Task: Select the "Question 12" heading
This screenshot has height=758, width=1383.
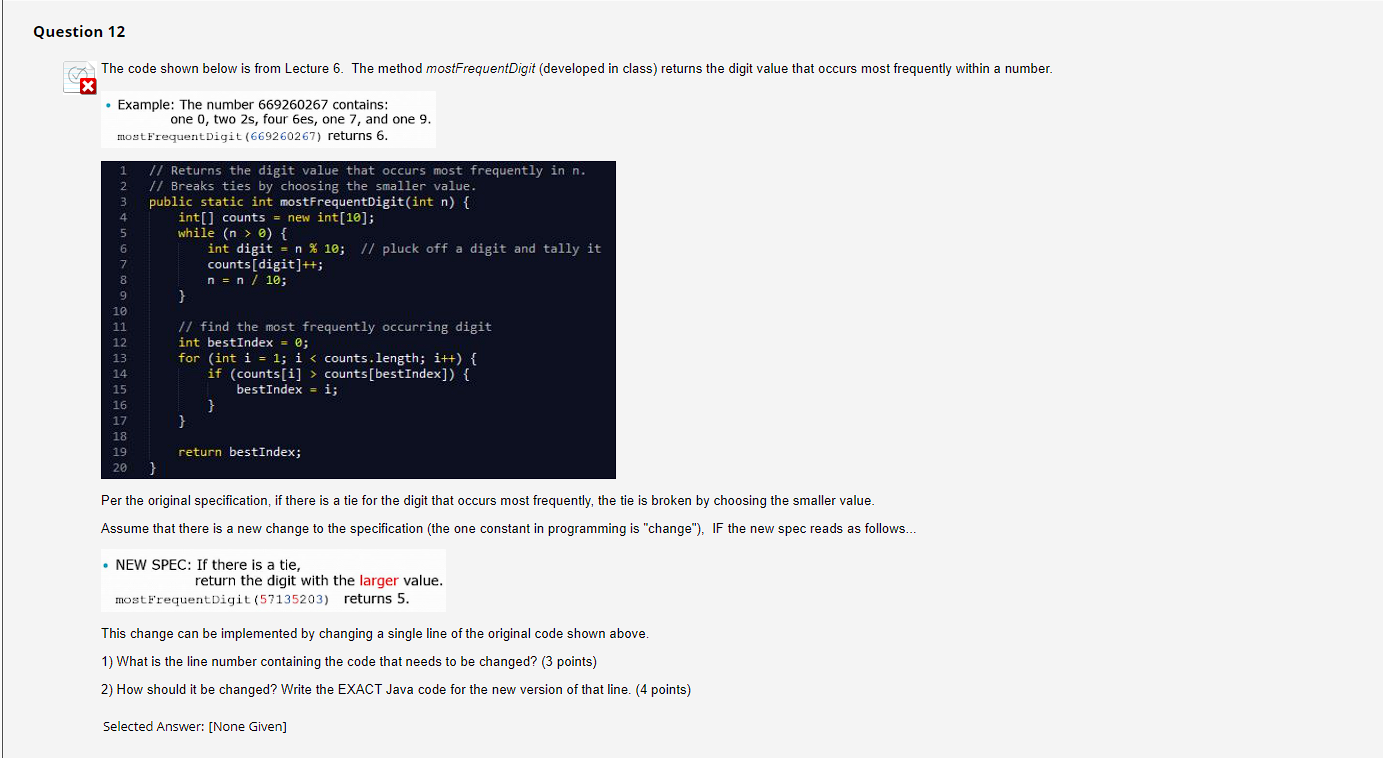Action: coord(80,32)
